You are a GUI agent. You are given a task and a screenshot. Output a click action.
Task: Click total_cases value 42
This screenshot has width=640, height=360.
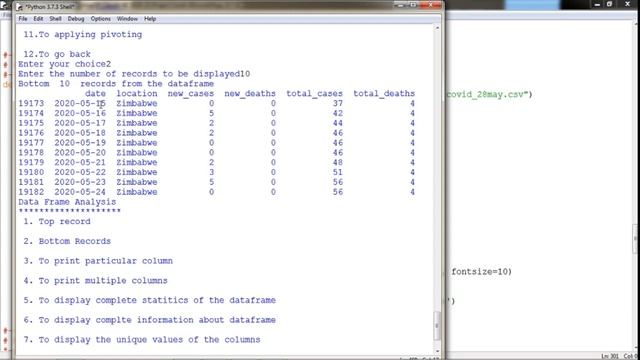(338, 113)
